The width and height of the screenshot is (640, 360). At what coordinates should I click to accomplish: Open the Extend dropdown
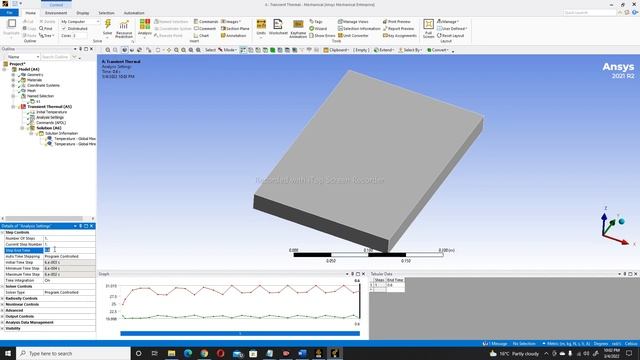coord(383,50)
